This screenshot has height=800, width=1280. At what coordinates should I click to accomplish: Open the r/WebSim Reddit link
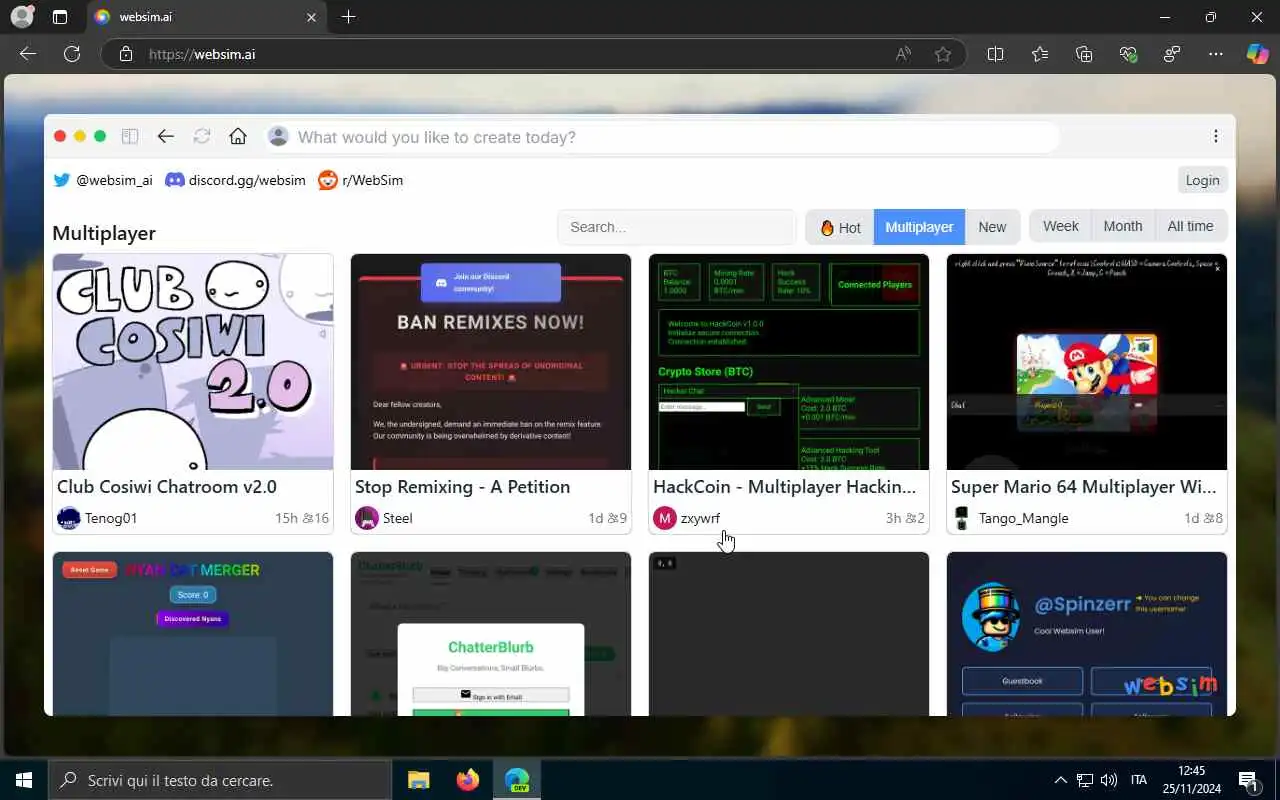click(x=361, y=180)
